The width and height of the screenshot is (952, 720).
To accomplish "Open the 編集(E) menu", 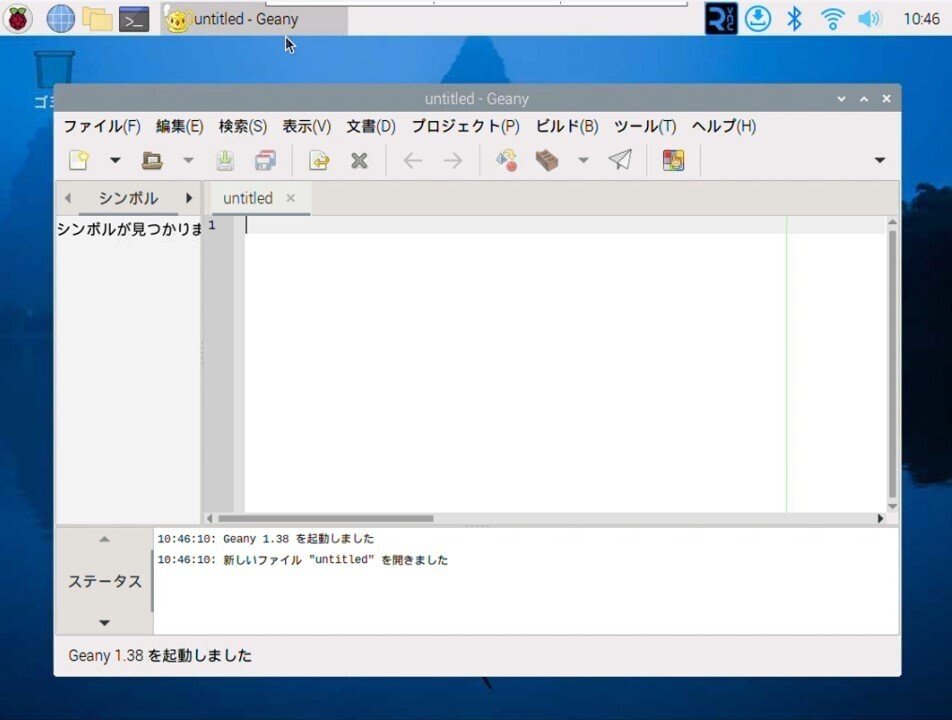I will click(x=179, y=126).
